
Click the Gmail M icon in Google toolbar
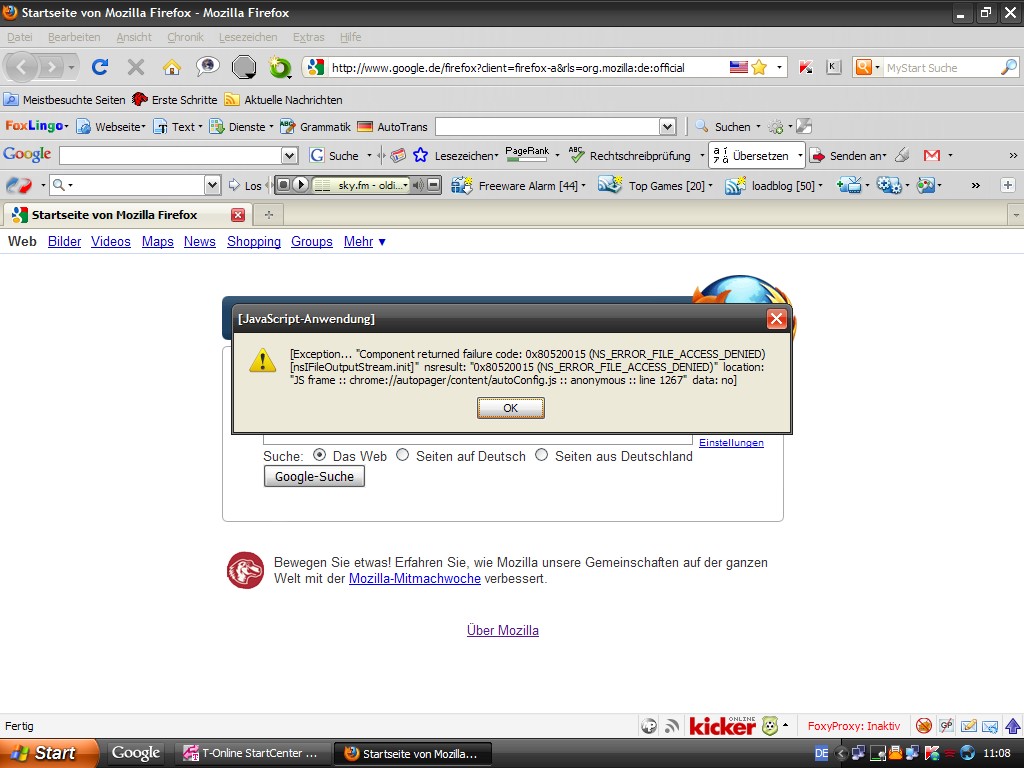point(932,155)
